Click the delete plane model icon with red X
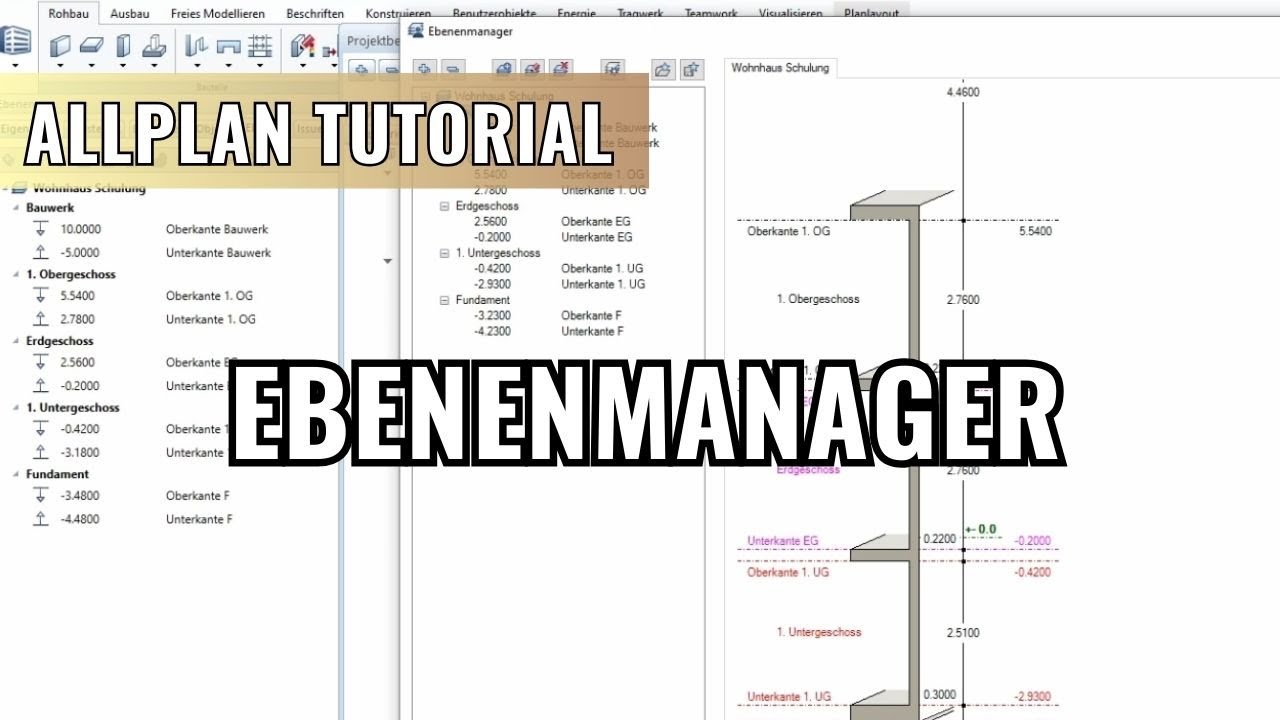 coord(561,69)
